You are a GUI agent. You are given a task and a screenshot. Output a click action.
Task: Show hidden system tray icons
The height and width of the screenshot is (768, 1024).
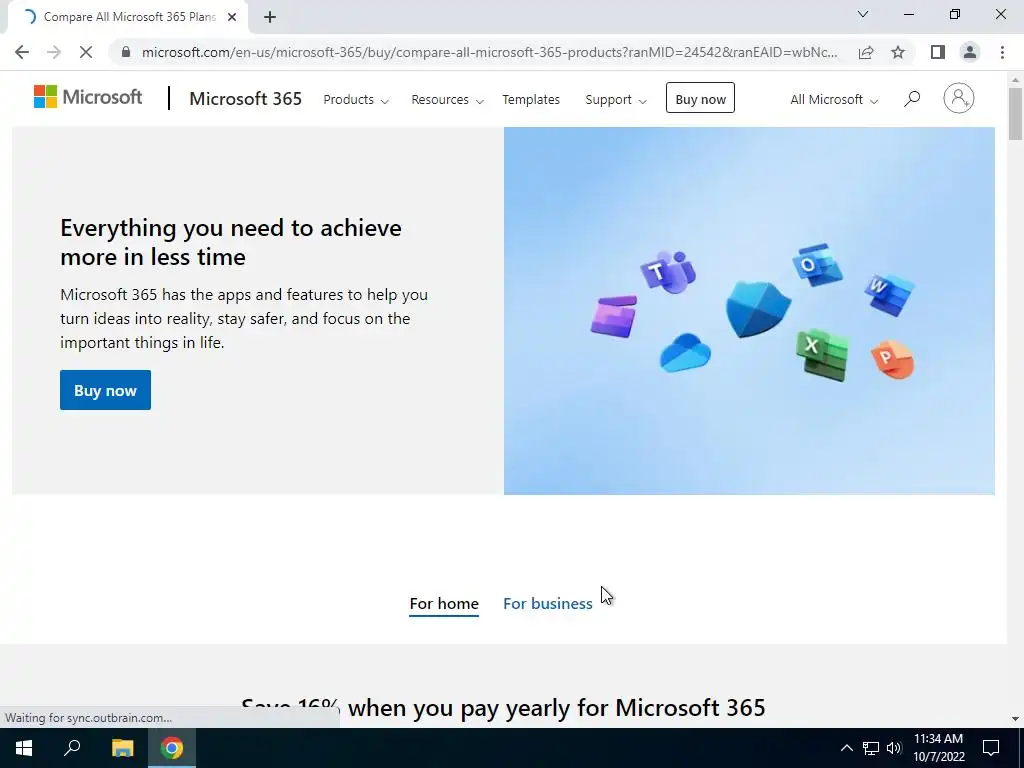coord(846,748)
